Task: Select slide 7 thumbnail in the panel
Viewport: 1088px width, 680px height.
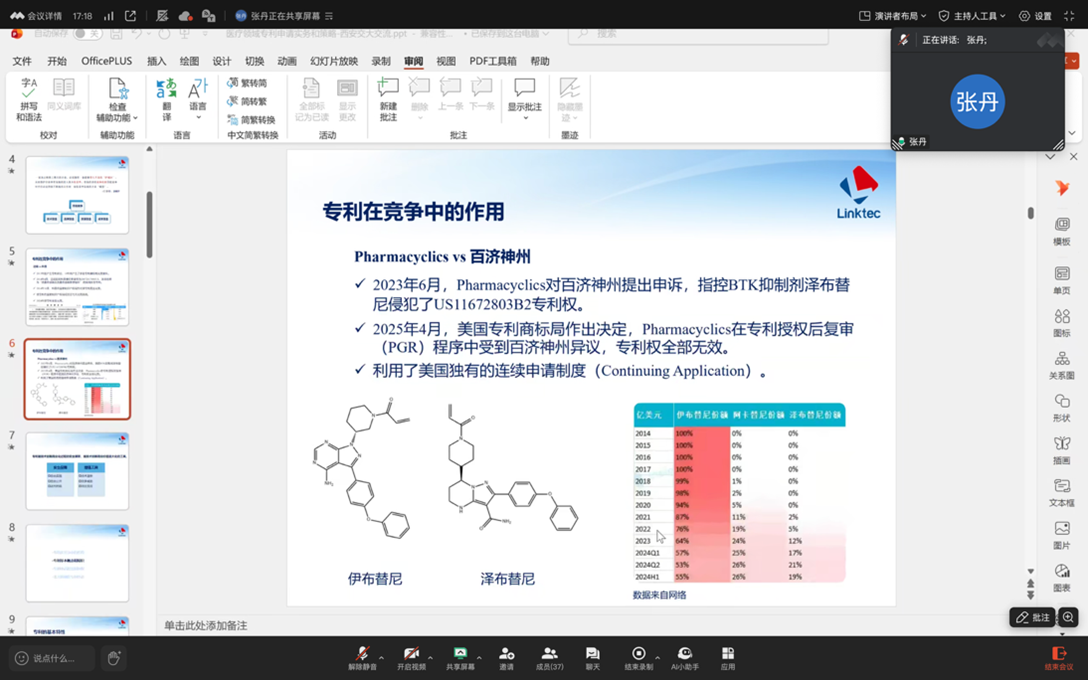Action: click(77, 471)
